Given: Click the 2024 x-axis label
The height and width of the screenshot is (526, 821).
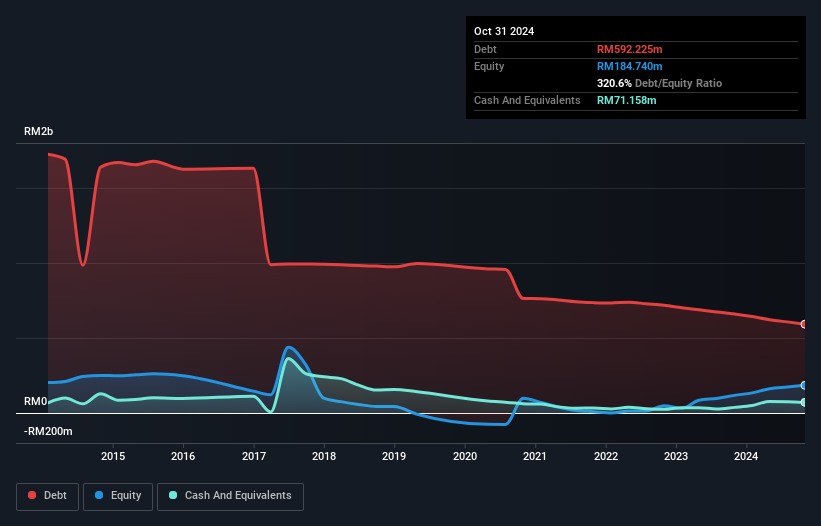Looking at the screenshot, I should (746, 456).
